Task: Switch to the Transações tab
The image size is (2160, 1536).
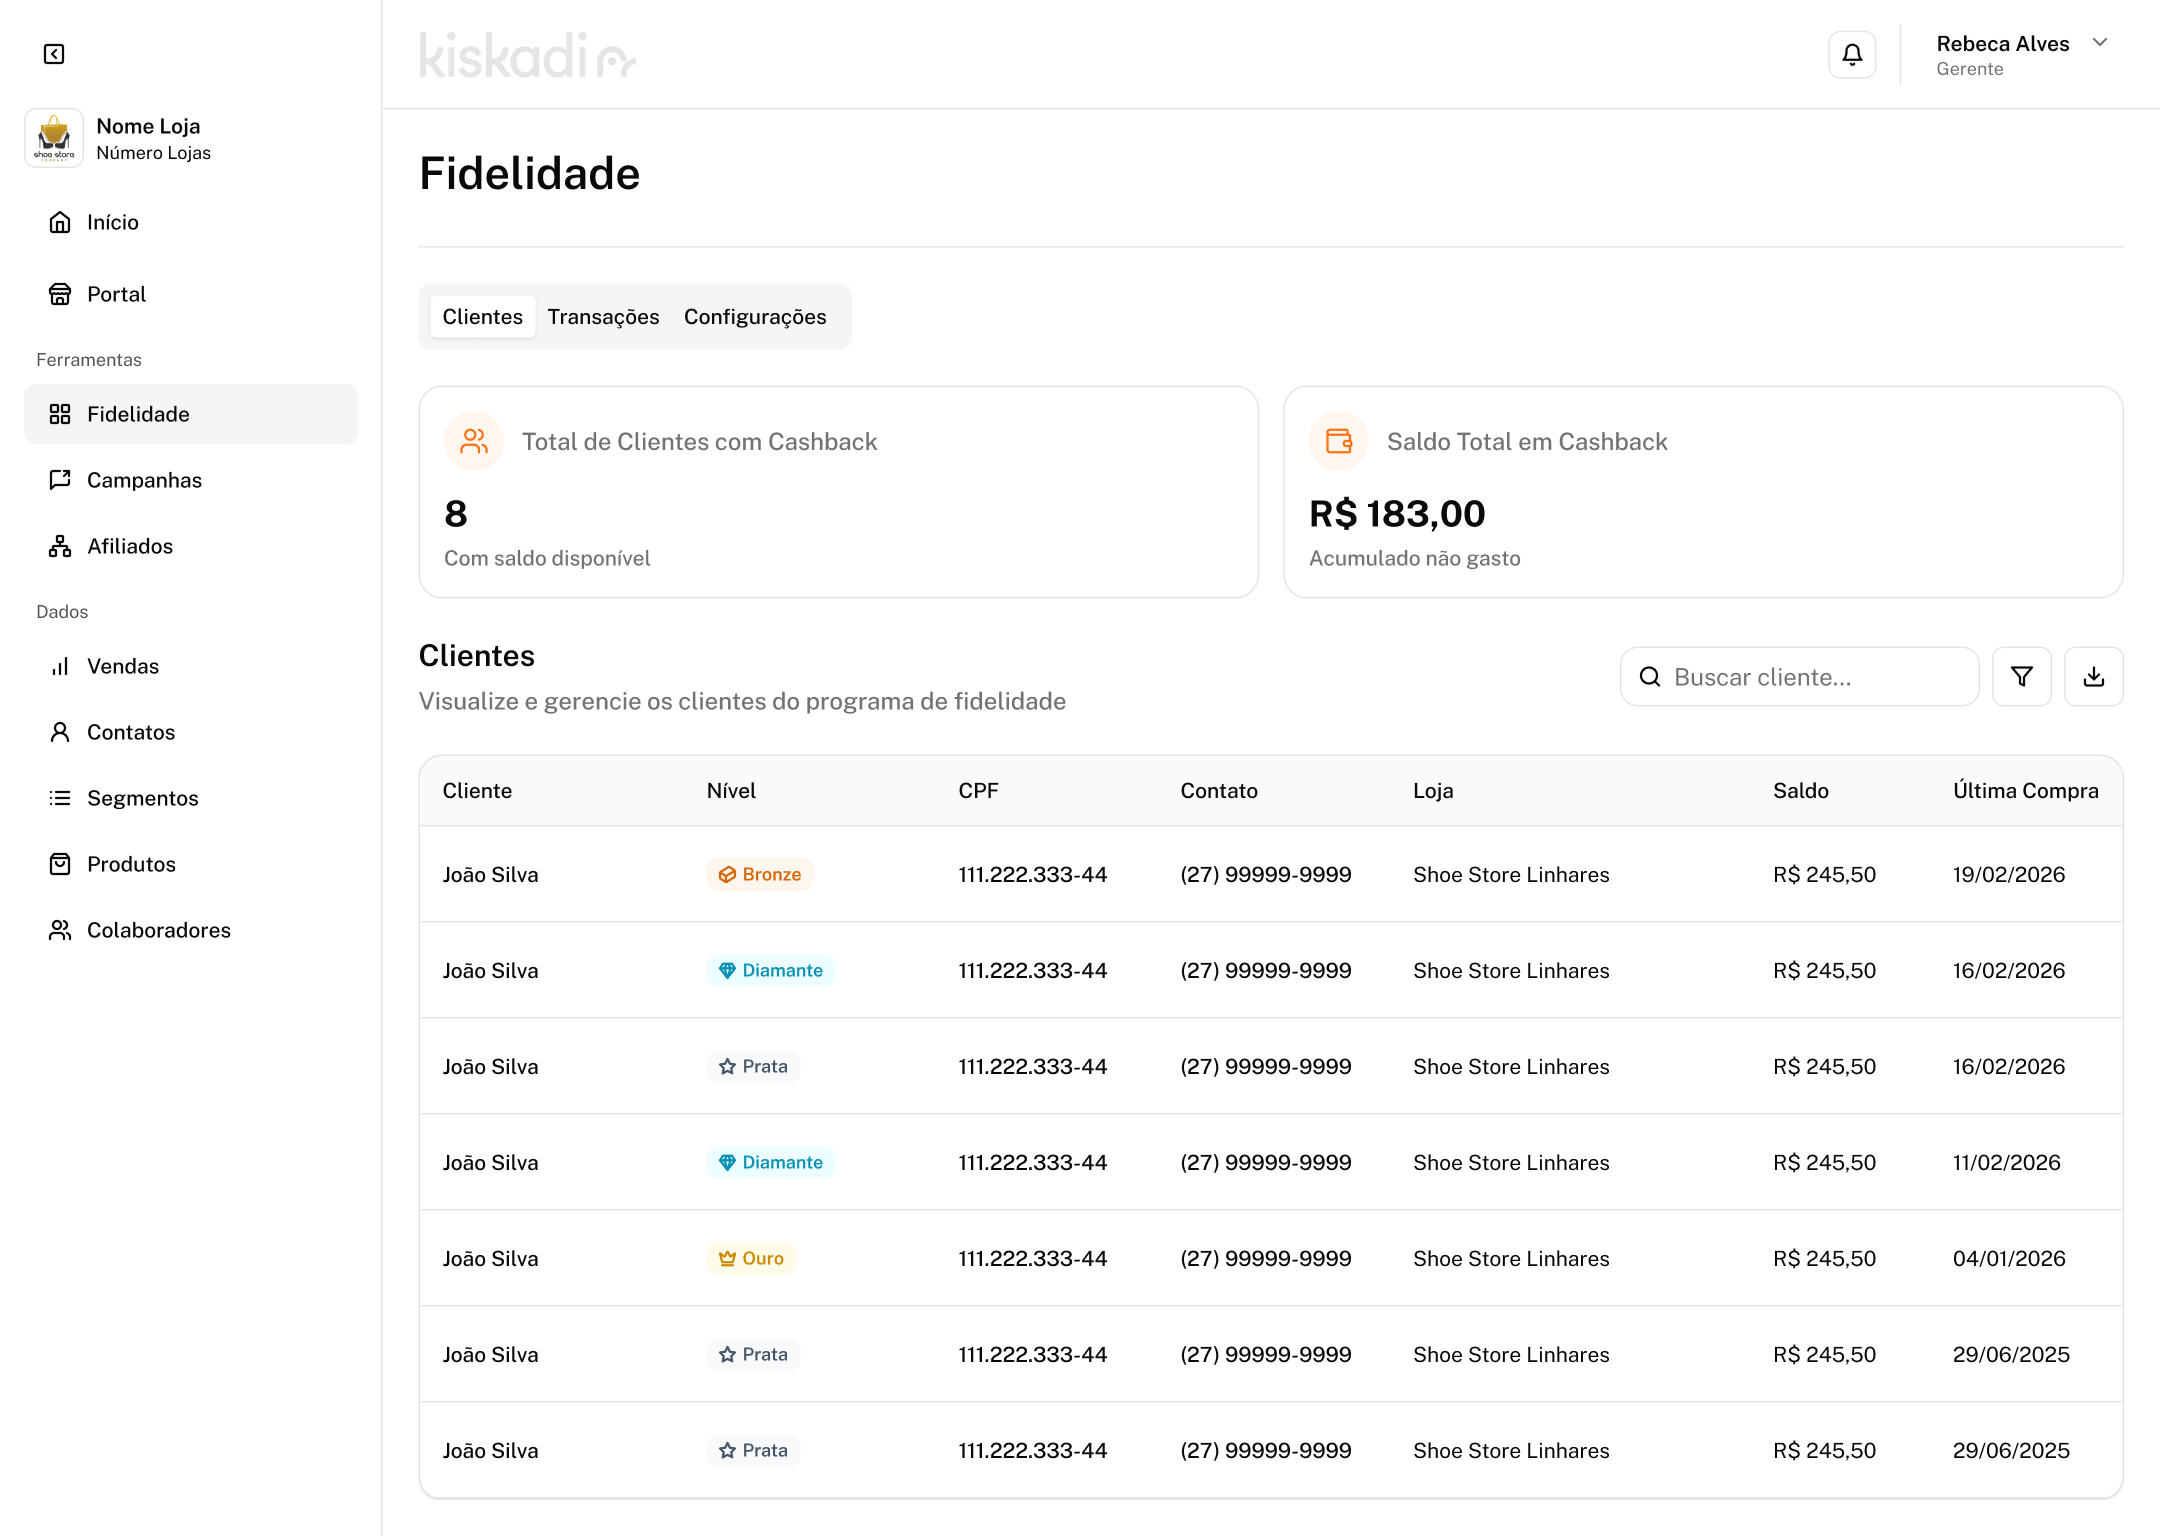Action: tap(603, 317)
